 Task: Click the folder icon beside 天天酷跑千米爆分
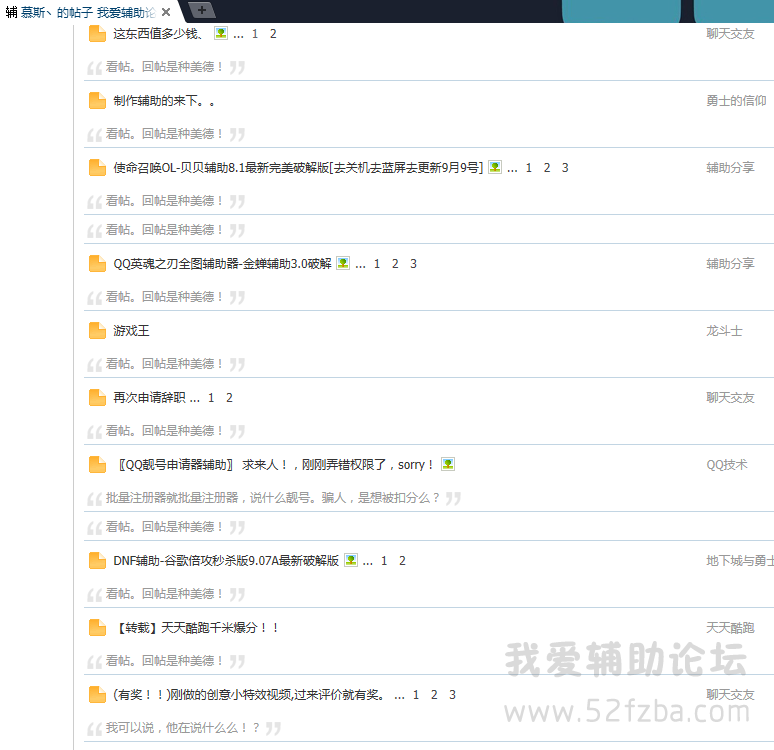(x=97, y=628)
